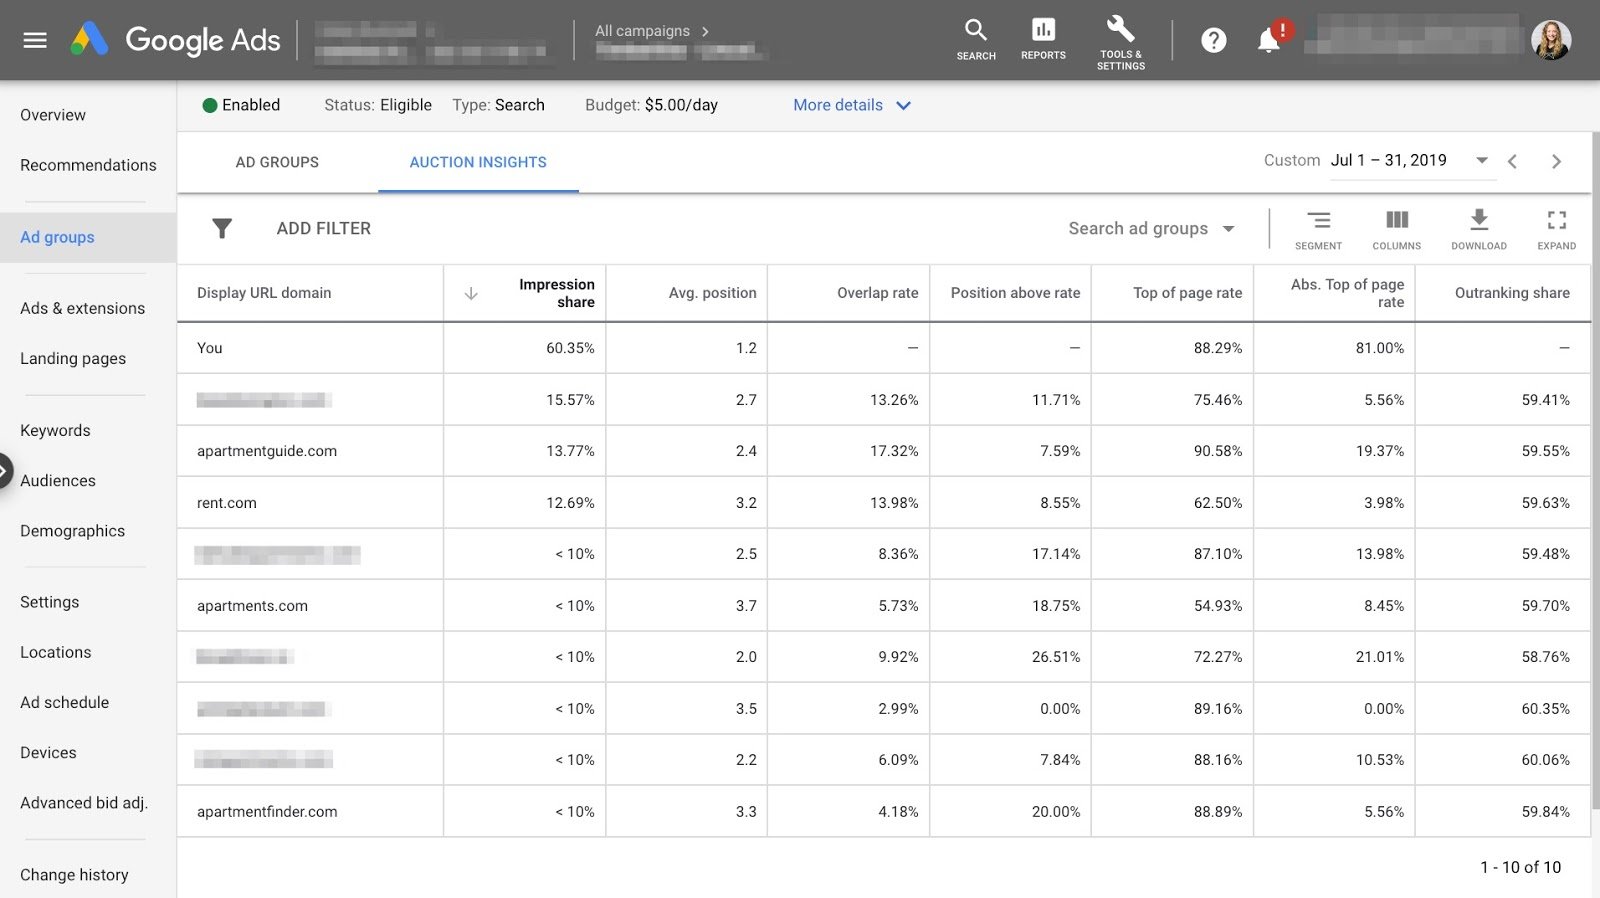Open Recommendations in the sidebar
The image size is (1600, 898).
coord(88,165)
